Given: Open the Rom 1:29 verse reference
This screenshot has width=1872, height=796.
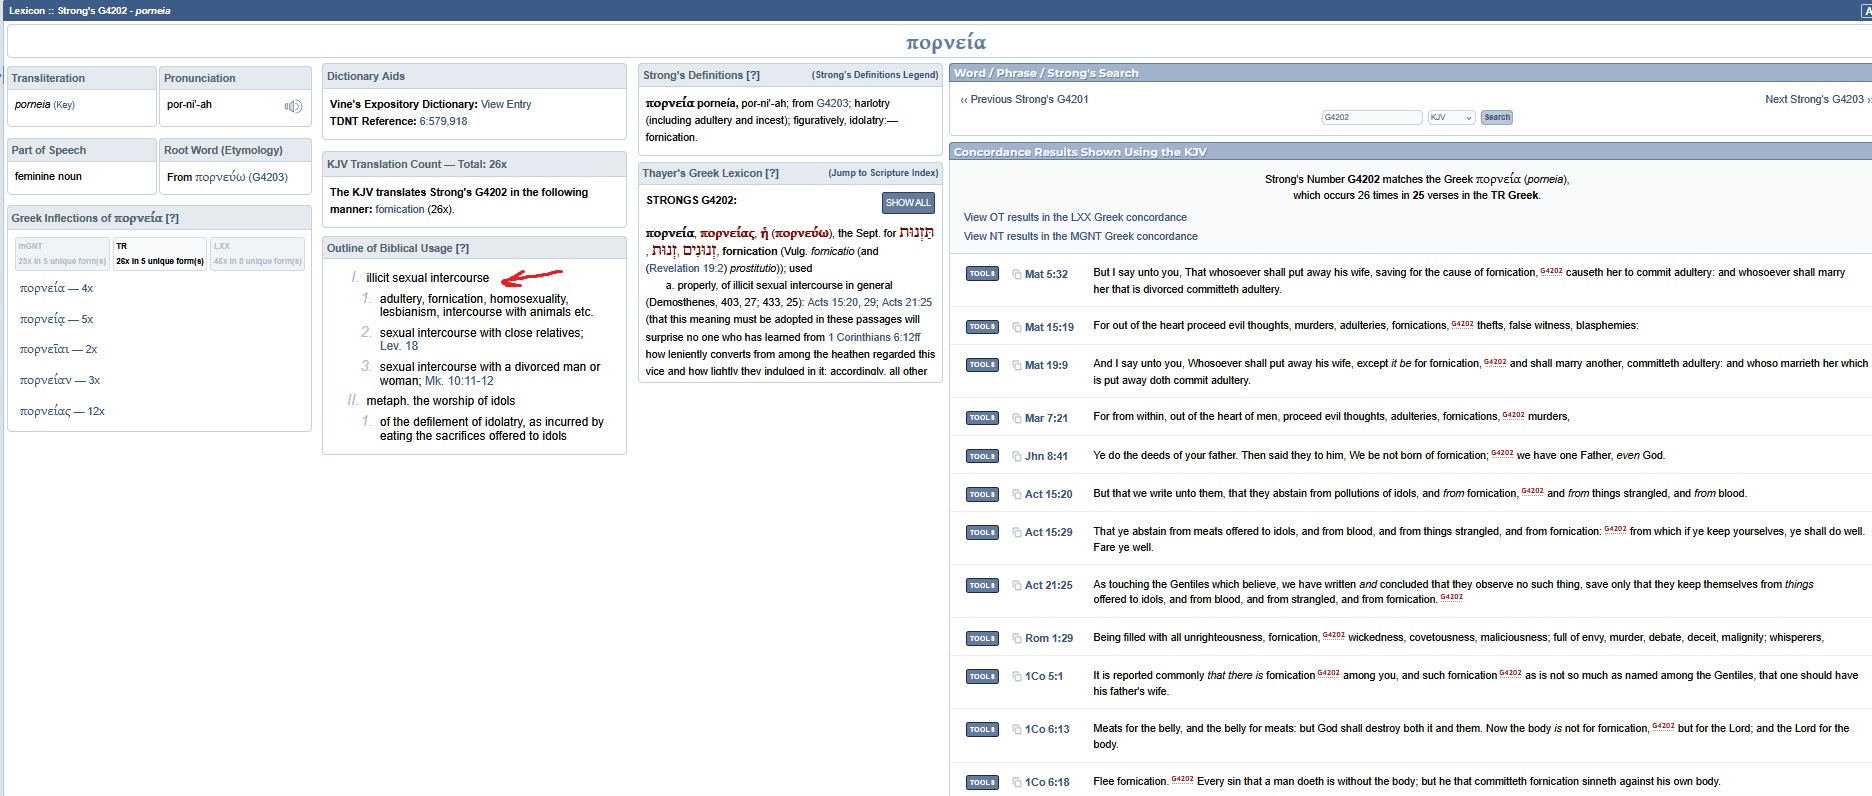Looking at the screenshot, I should click(x=1049, y=638).
